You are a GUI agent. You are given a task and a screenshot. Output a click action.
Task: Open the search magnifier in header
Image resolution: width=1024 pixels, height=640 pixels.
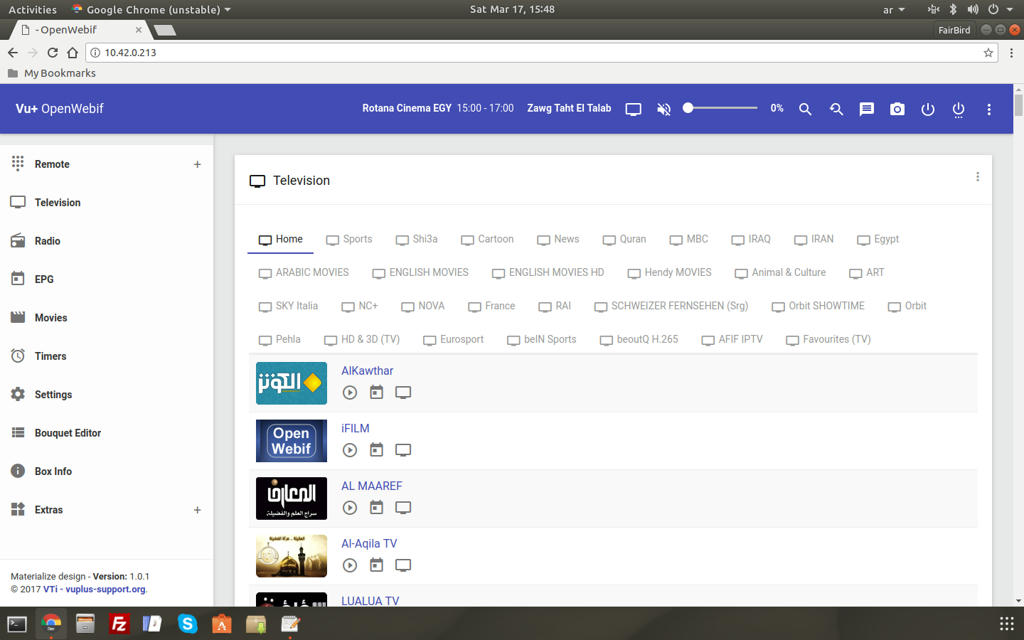[x=805, y=109]
